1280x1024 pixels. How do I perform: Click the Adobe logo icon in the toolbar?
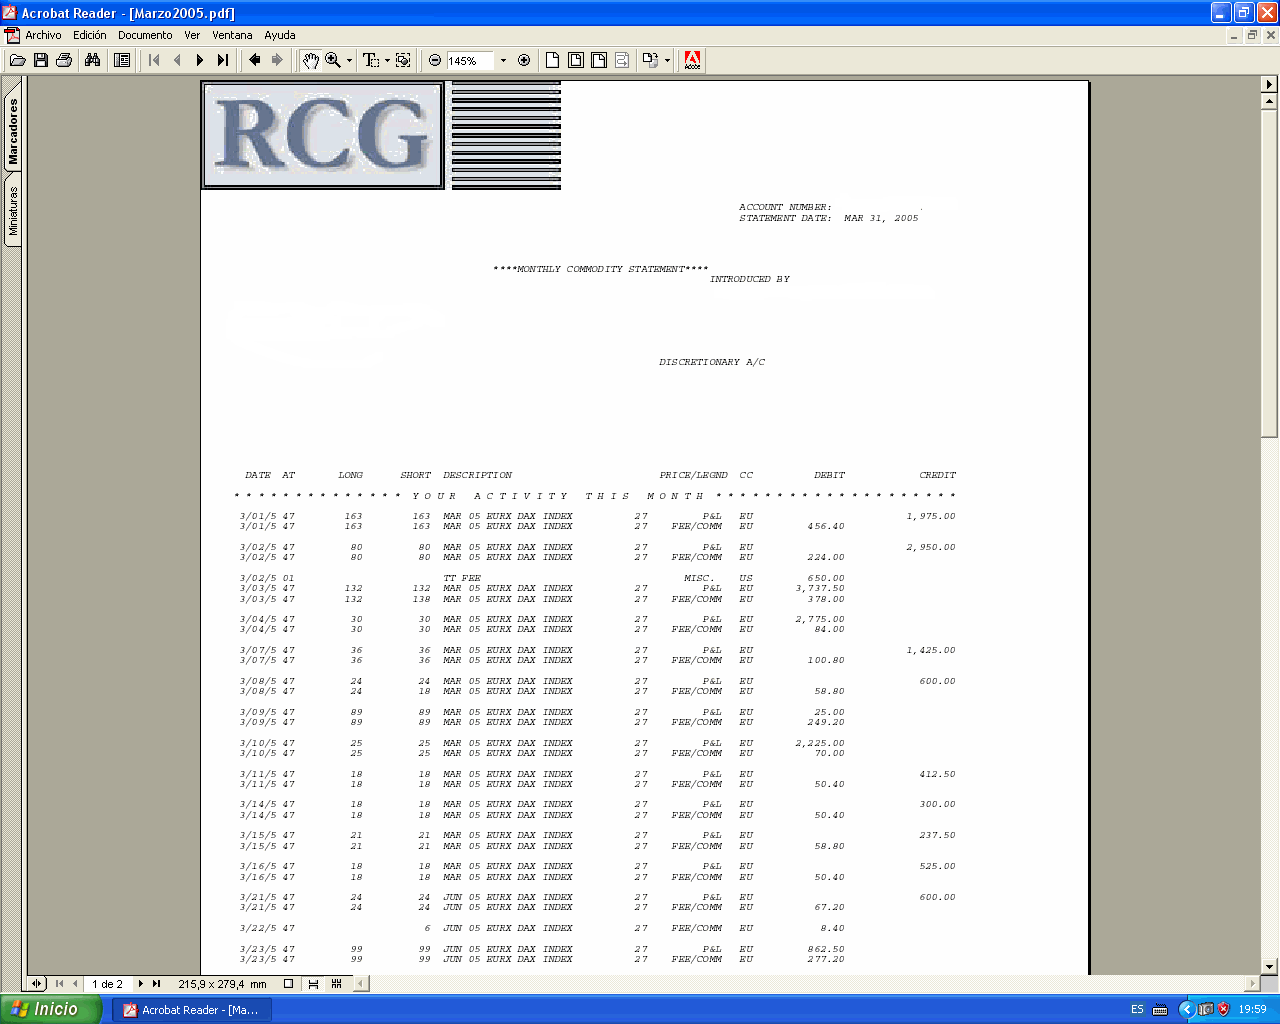tap(692, 60)
